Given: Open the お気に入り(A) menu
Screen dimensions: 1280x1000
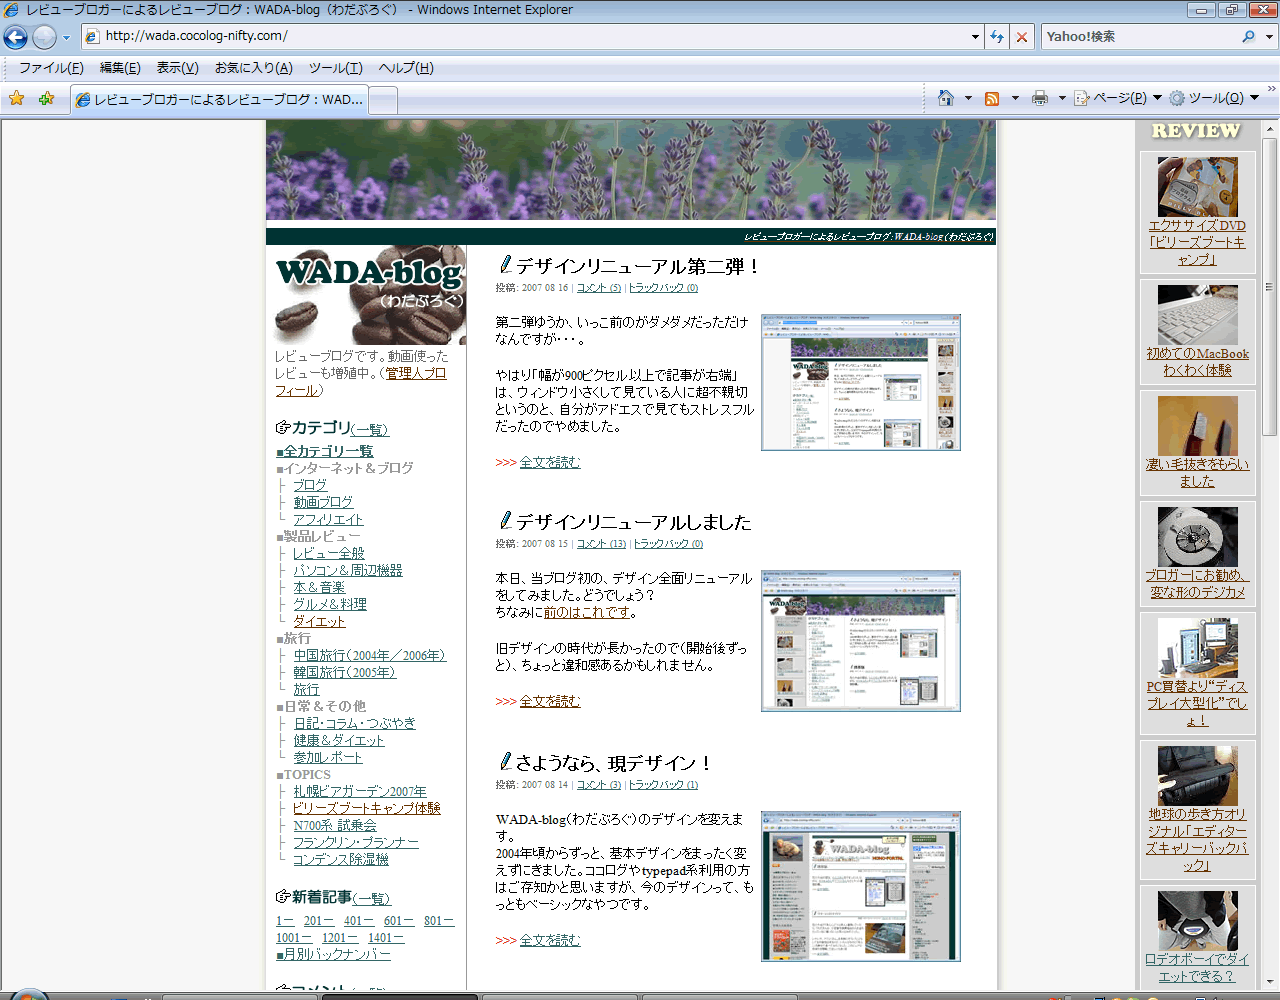Looking at the screenshot, I should coord(253,68).
